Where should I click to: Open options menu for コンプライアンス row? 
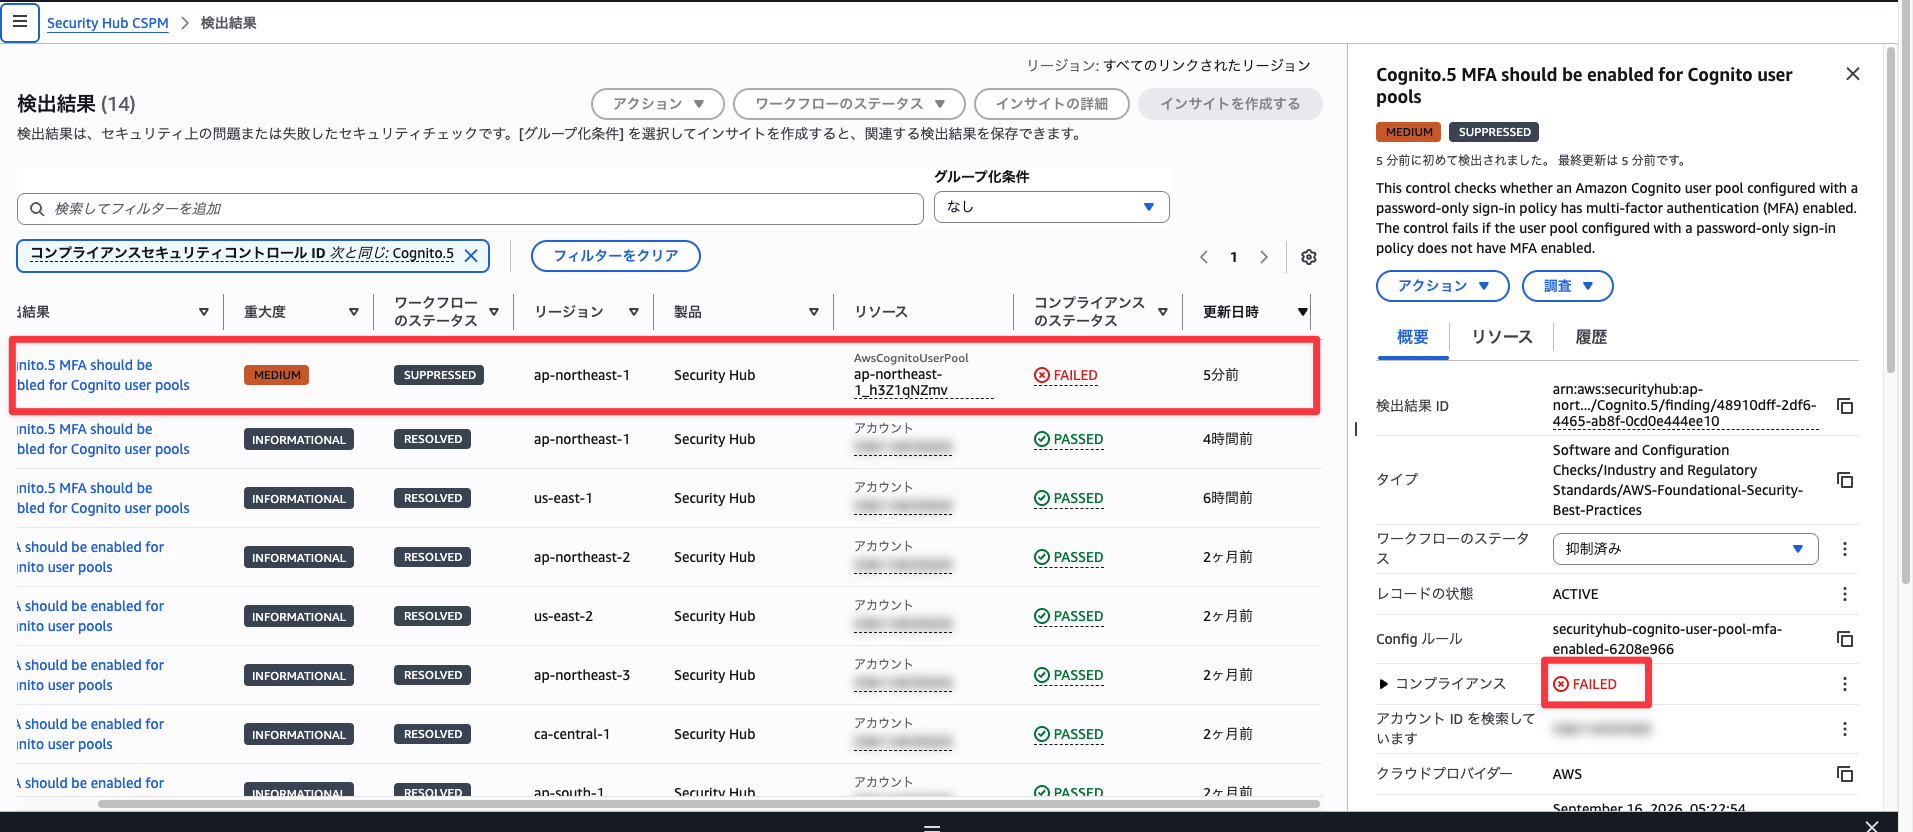[x=1845, y=684]
